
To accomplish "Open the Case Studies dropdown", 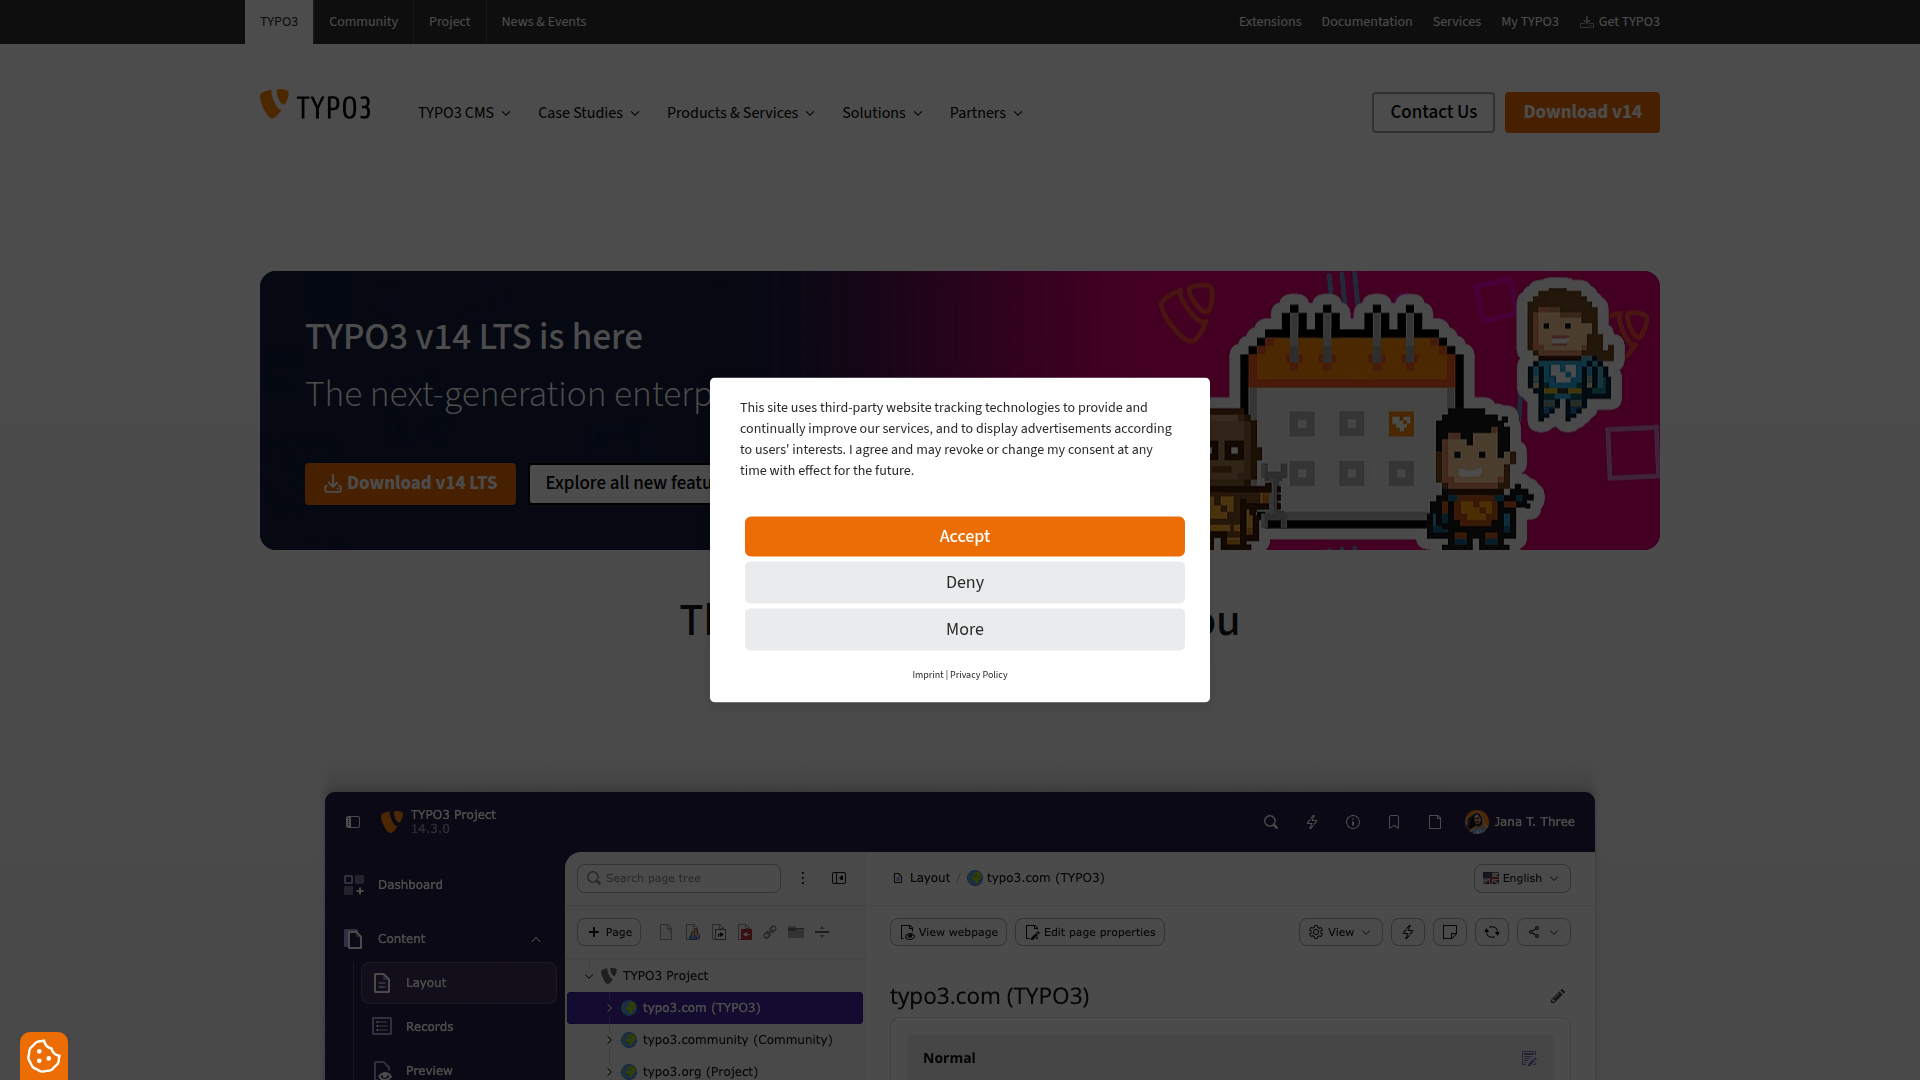I will 588,113.
